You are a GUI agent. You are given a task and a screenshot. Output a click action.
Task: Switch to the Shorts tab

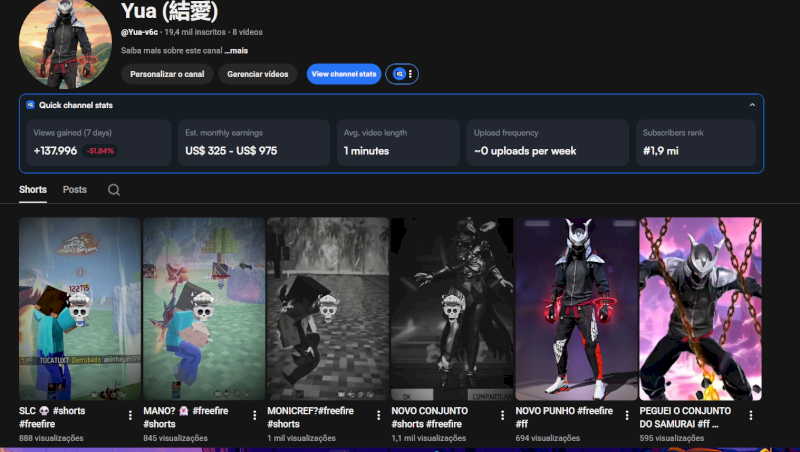[x=33, y=190]
